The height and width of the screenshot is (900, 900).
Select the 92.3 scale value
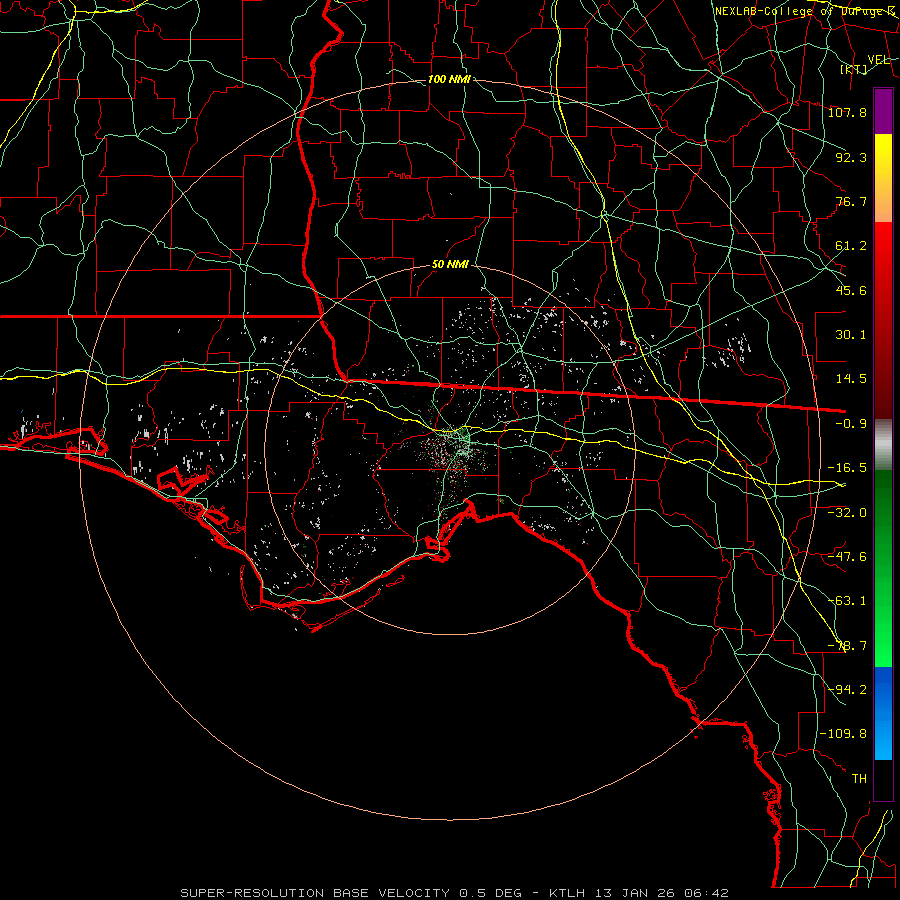(851, 157)
